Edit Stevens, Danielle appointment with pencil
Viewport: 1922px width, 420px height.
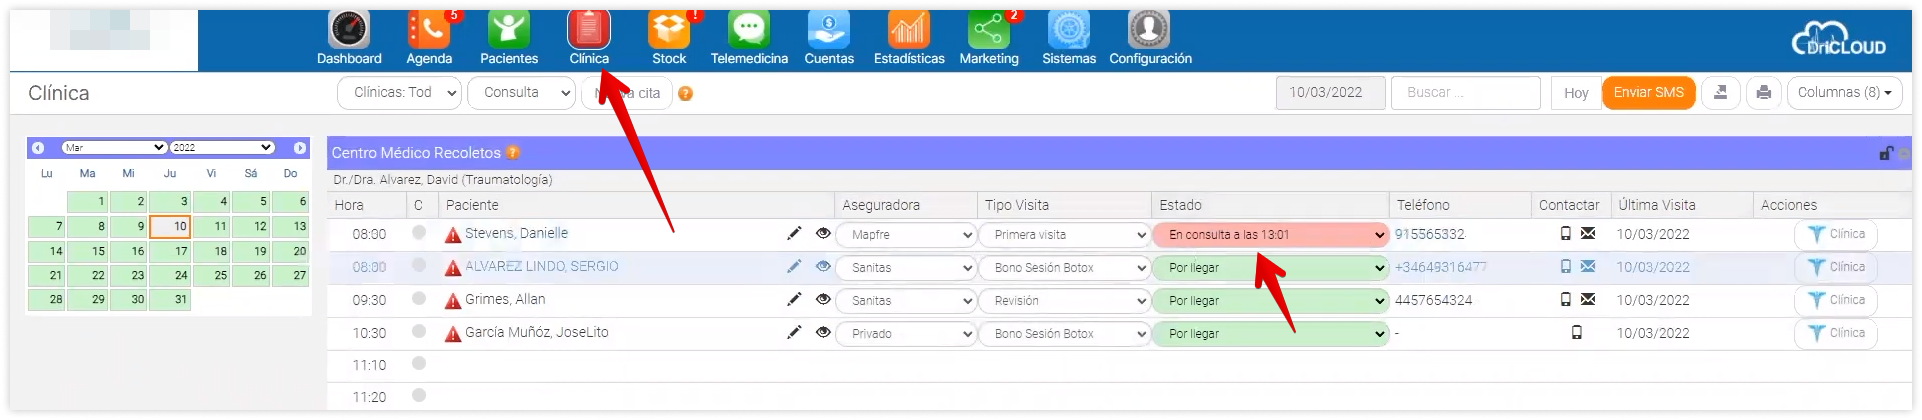pos(794,234)
